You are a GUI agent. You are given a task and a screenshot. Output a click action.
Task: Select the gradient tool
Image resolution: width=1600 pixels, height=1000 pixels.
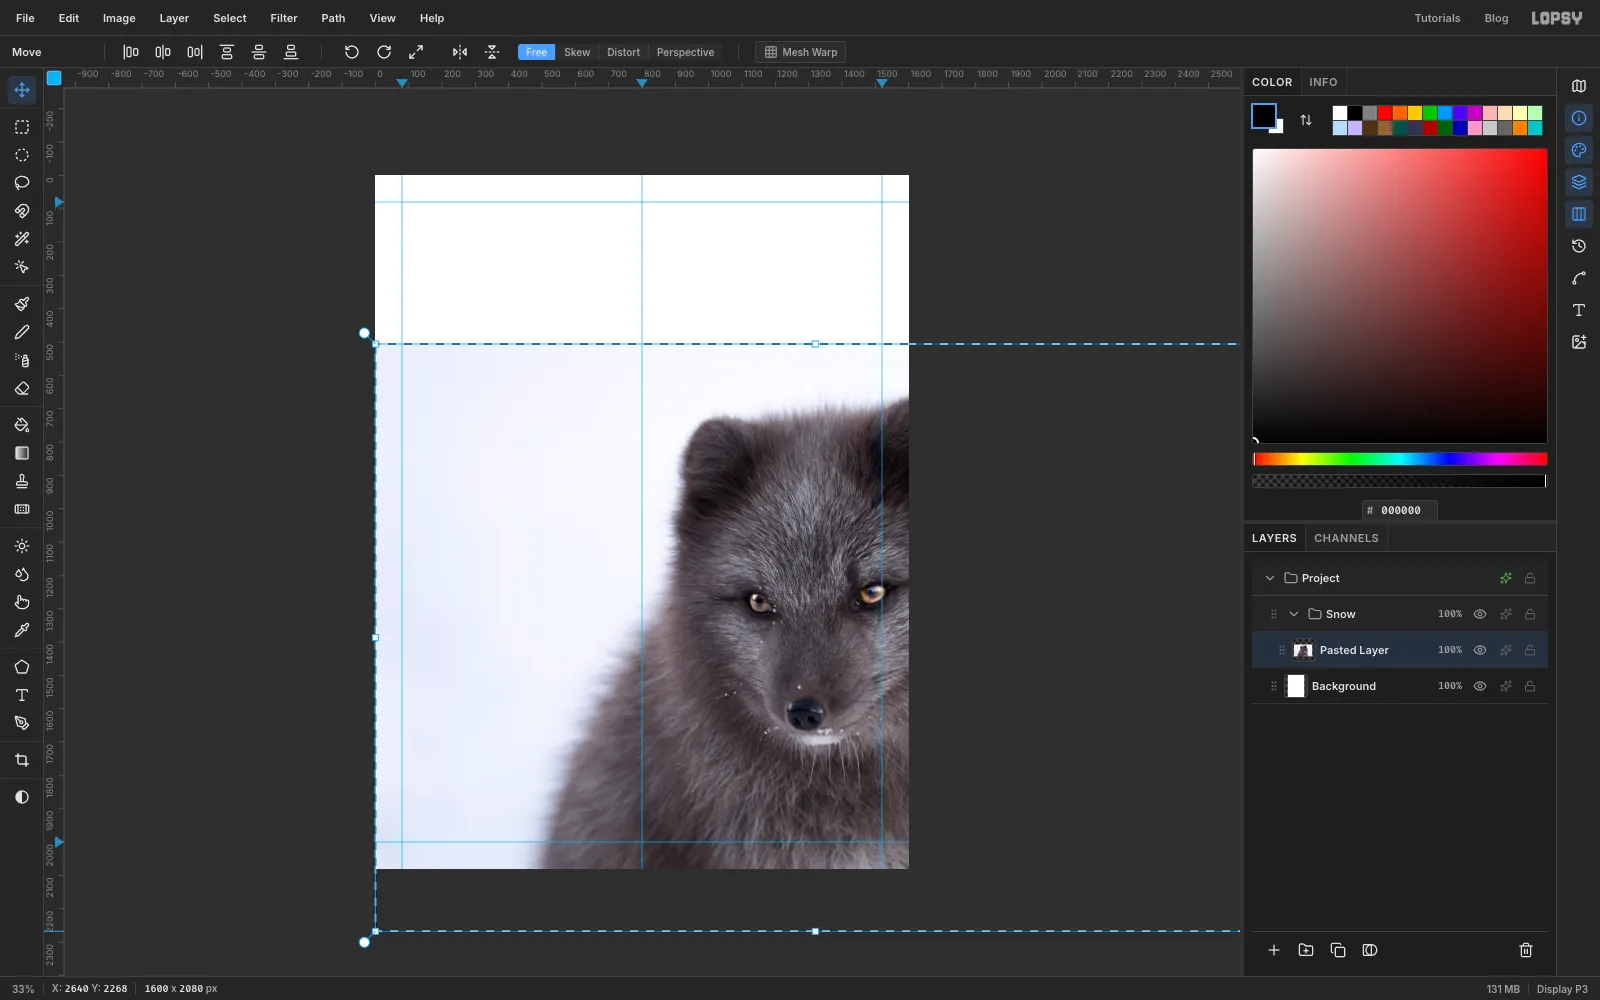pyautogui.click(x=22, y=453)
